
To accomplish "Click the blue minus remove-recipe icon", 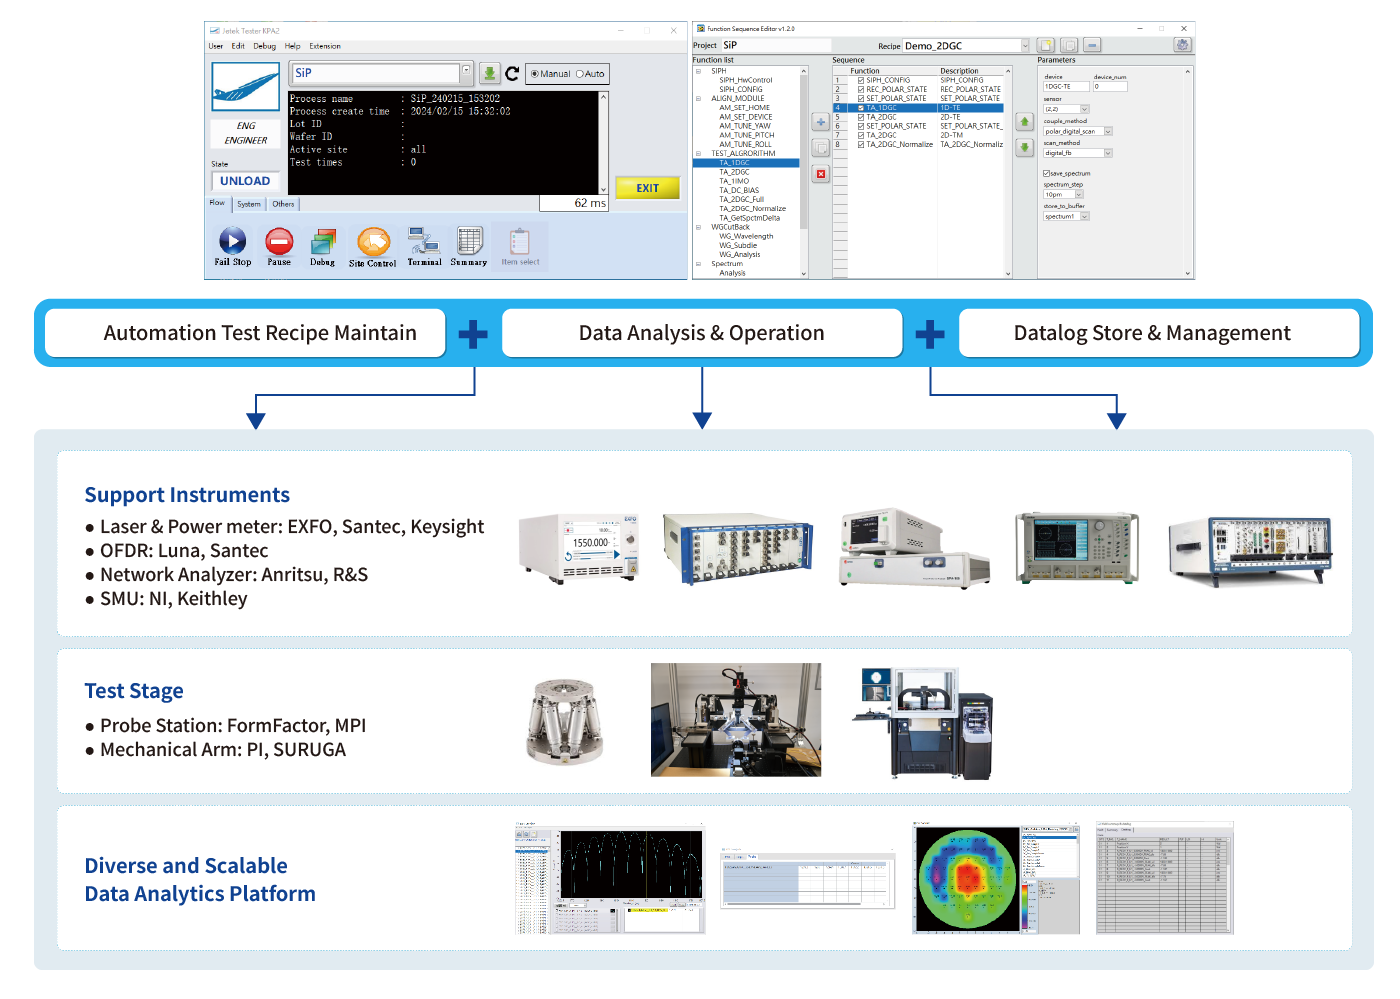I will 1092,45.
